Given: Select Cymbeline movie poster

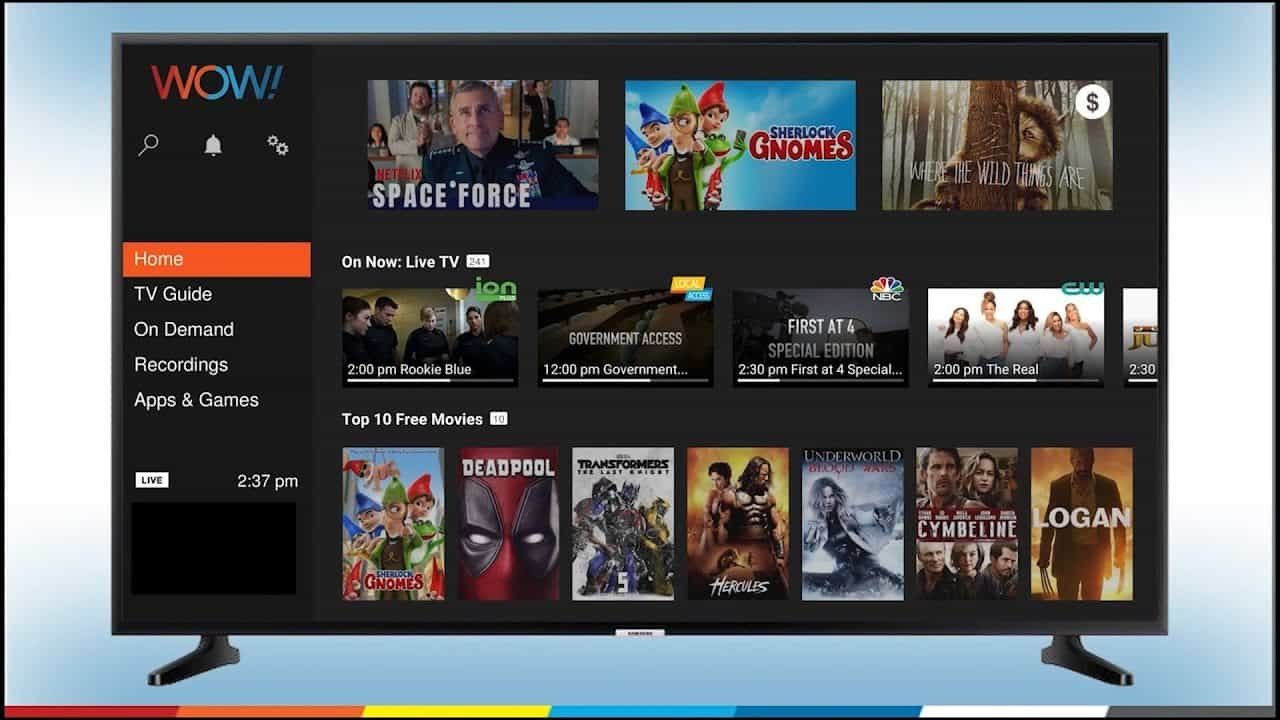Looking at the screenshot, I should click(967, 523).
